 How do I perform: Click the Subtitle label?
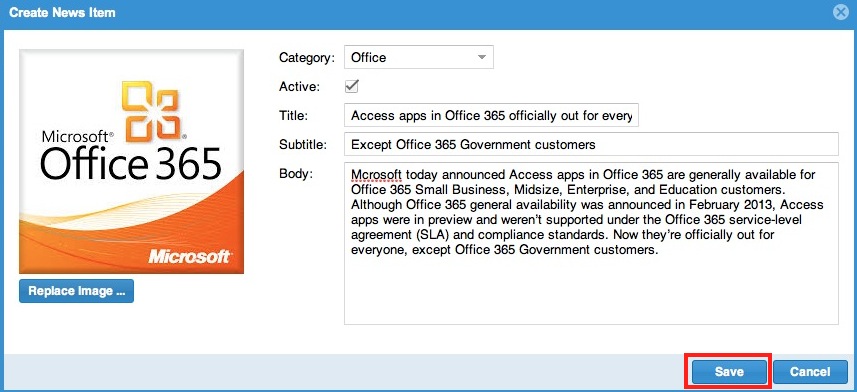pyautogui.click(x=303, y=145)
